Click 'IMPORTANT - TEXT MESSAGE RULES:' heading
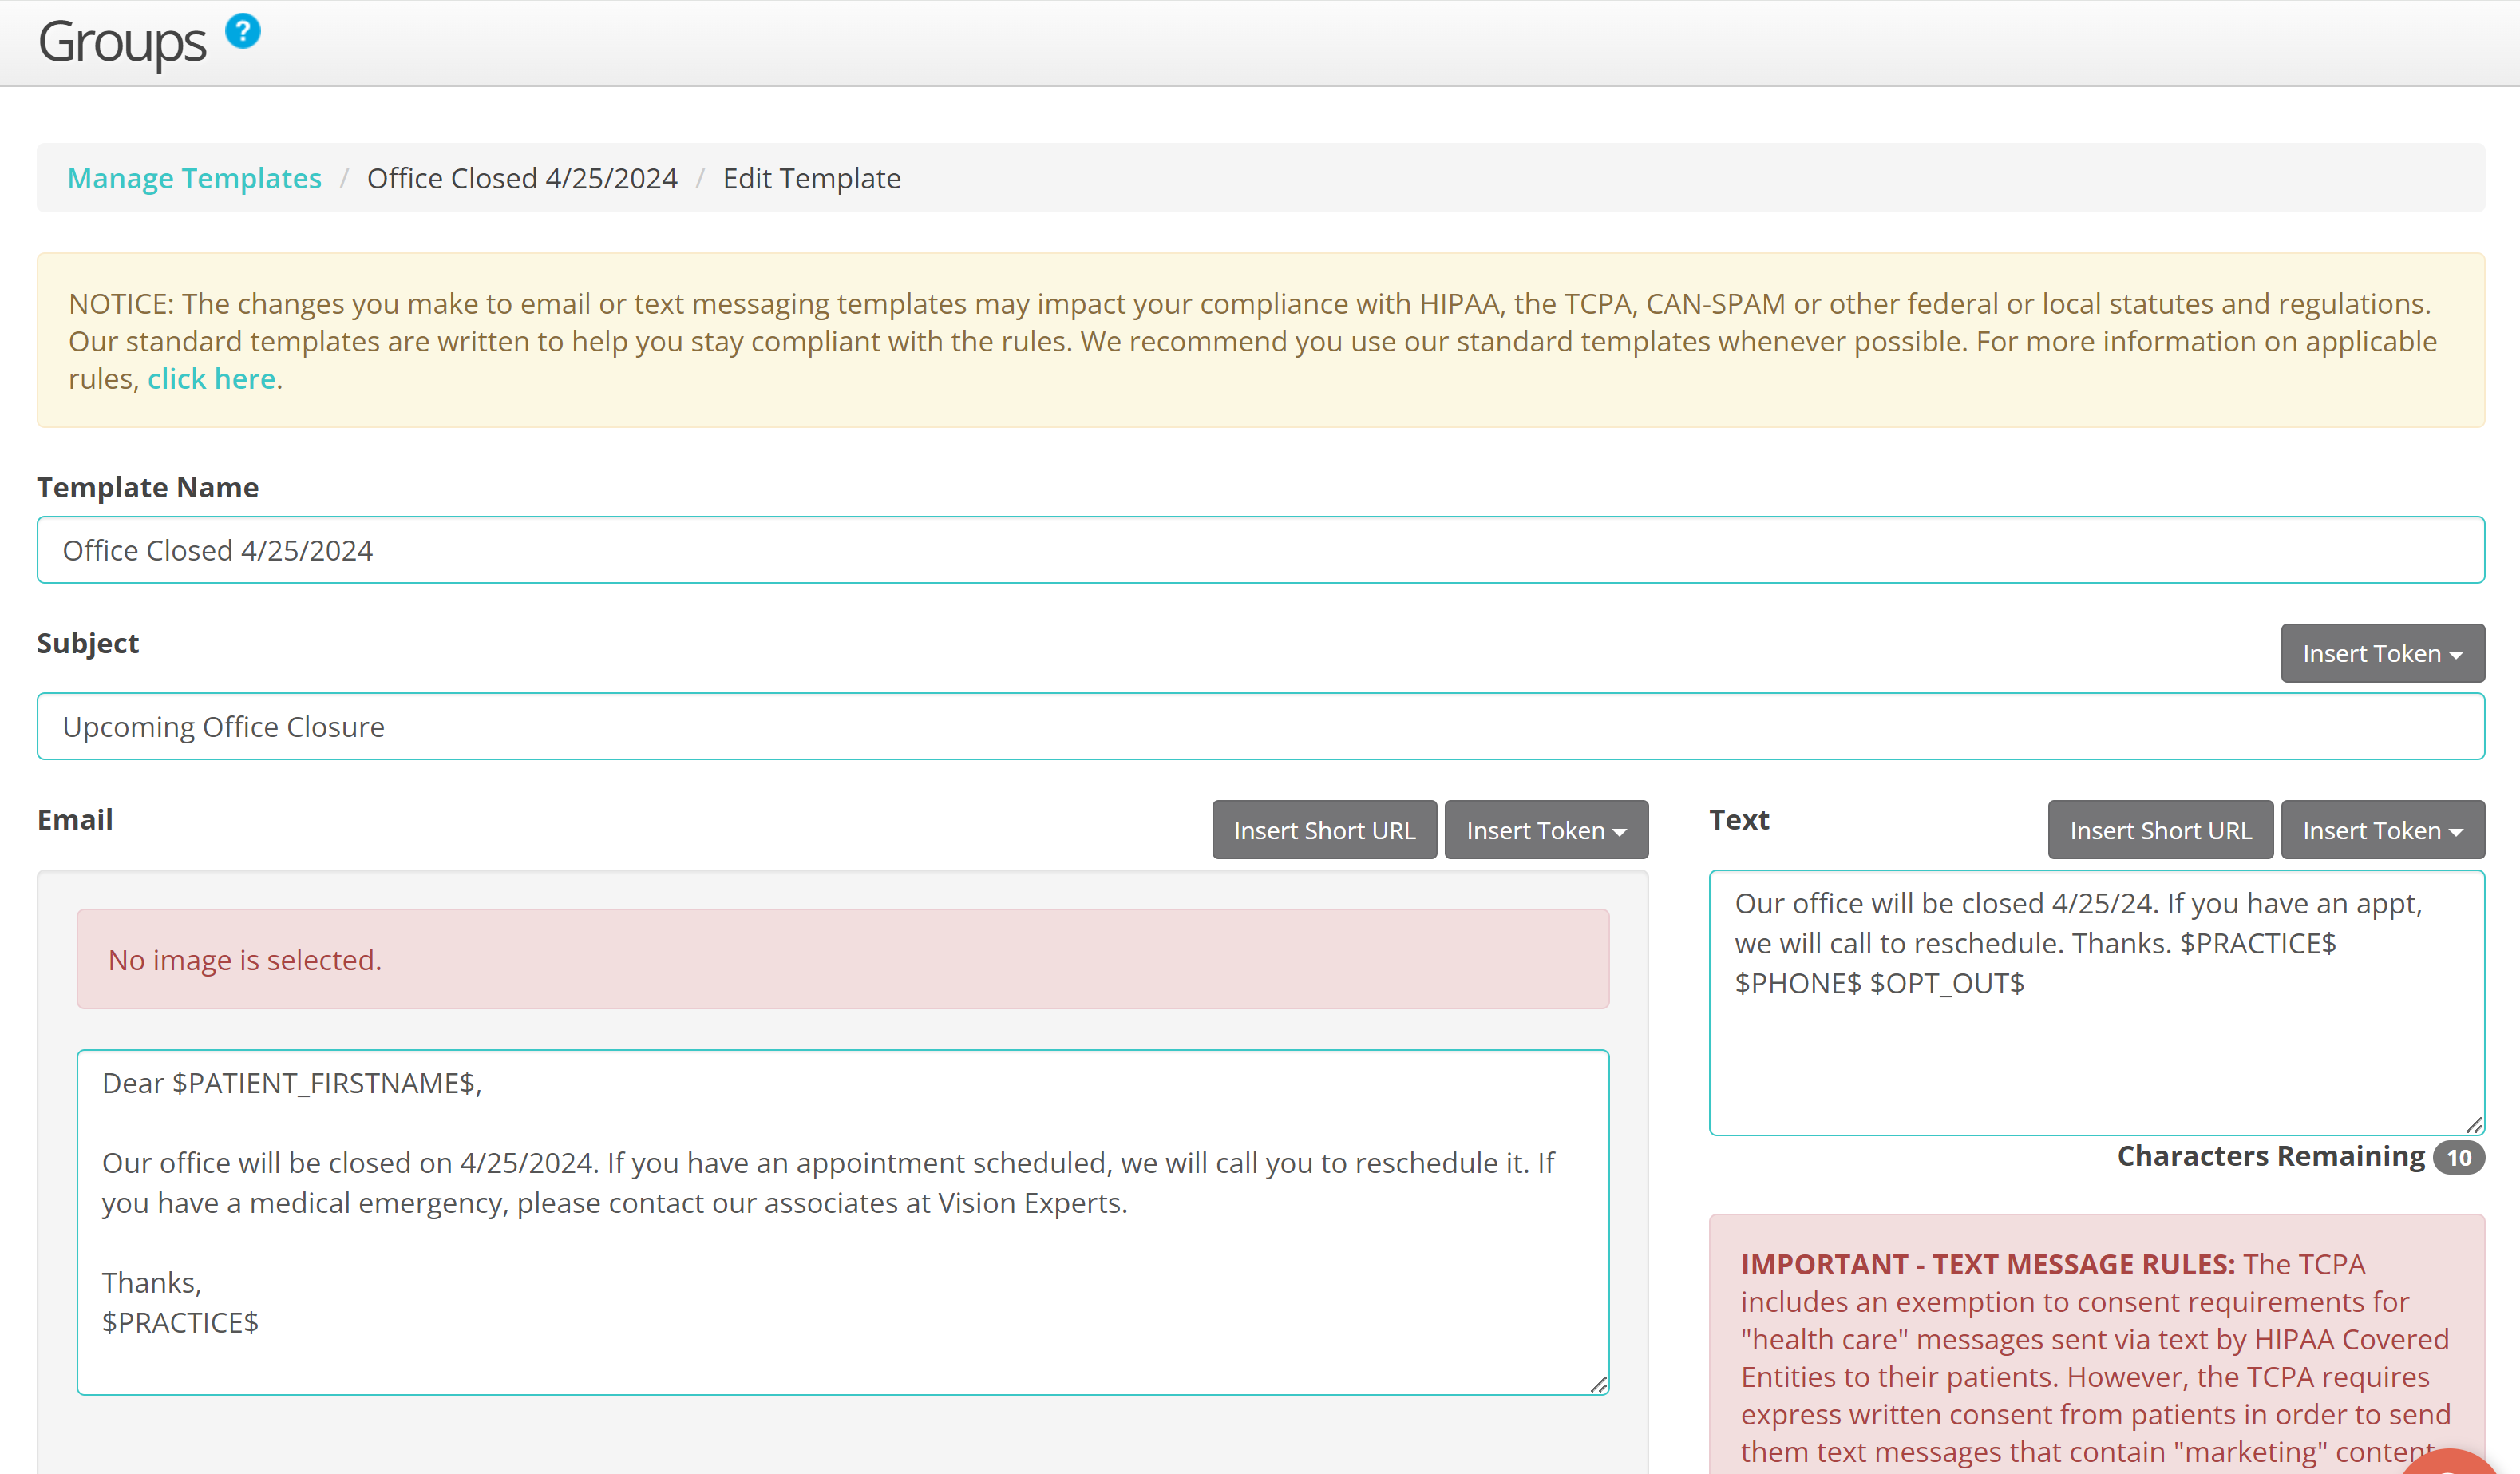 [1987, 1264]
